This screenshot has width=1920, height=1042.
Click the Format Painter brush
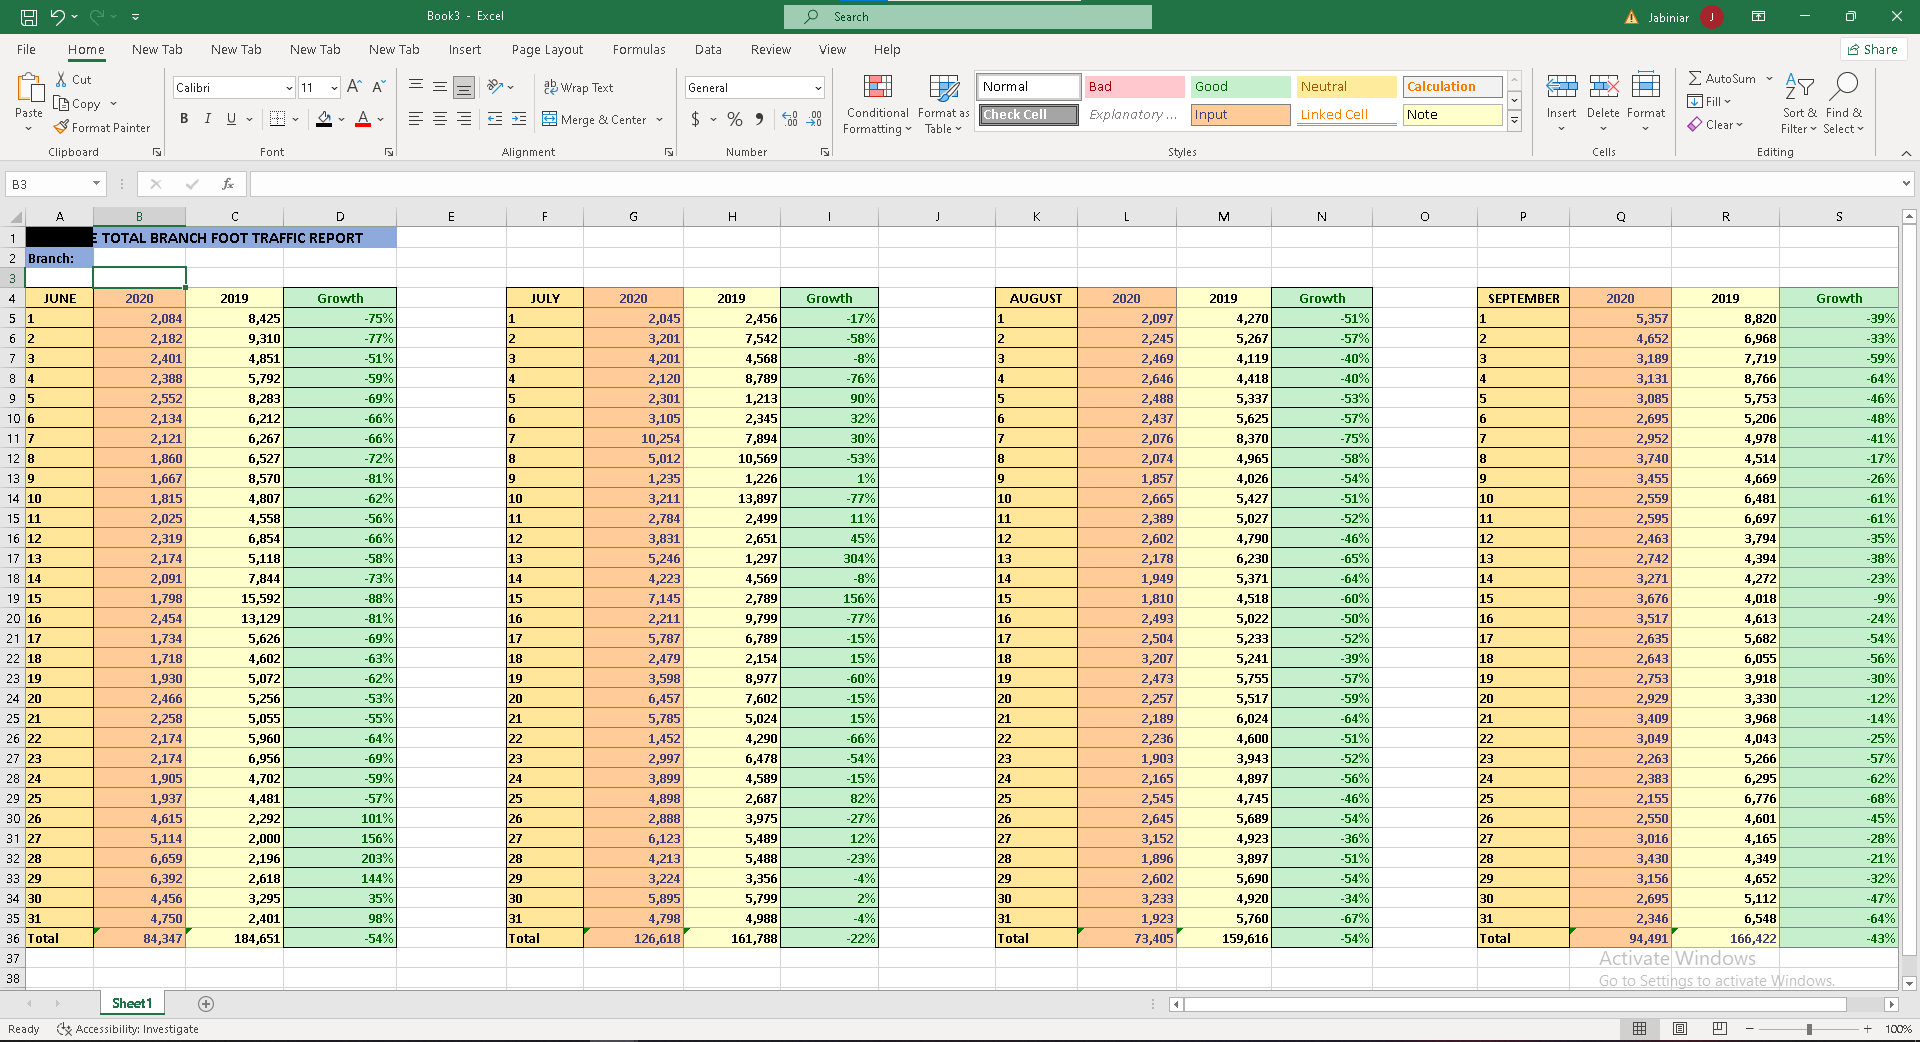(x=61, y=127)
